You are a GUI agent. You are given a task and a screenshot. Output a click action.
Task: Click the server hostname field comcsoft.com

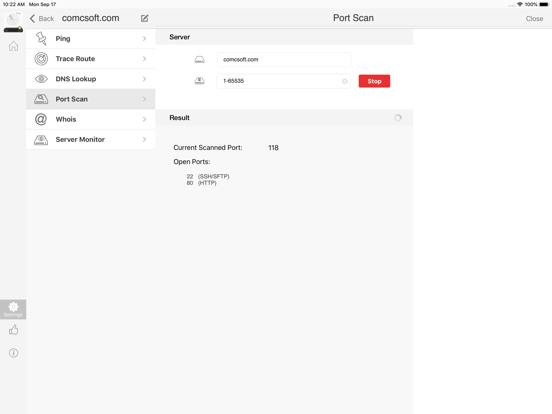(284, 59)
